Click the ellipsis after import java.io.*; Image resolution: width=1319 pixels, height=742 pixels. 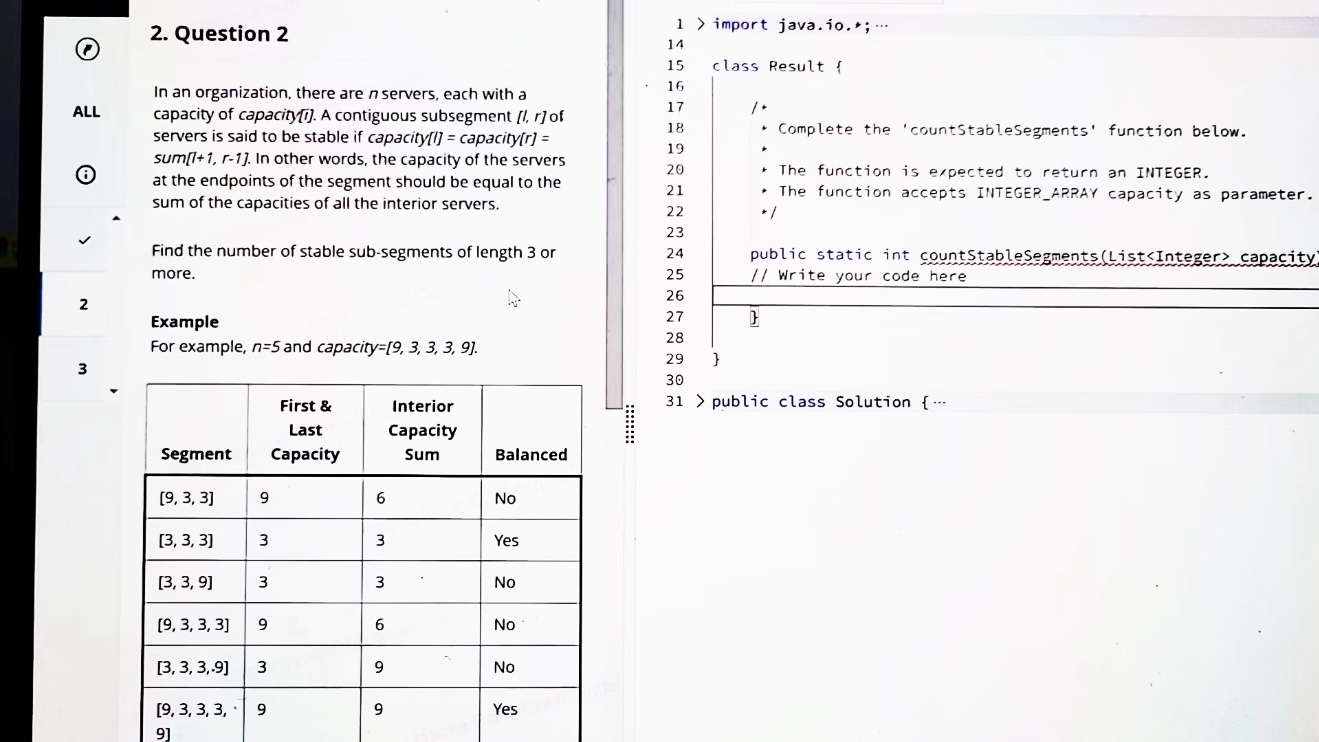click(881, 25)
